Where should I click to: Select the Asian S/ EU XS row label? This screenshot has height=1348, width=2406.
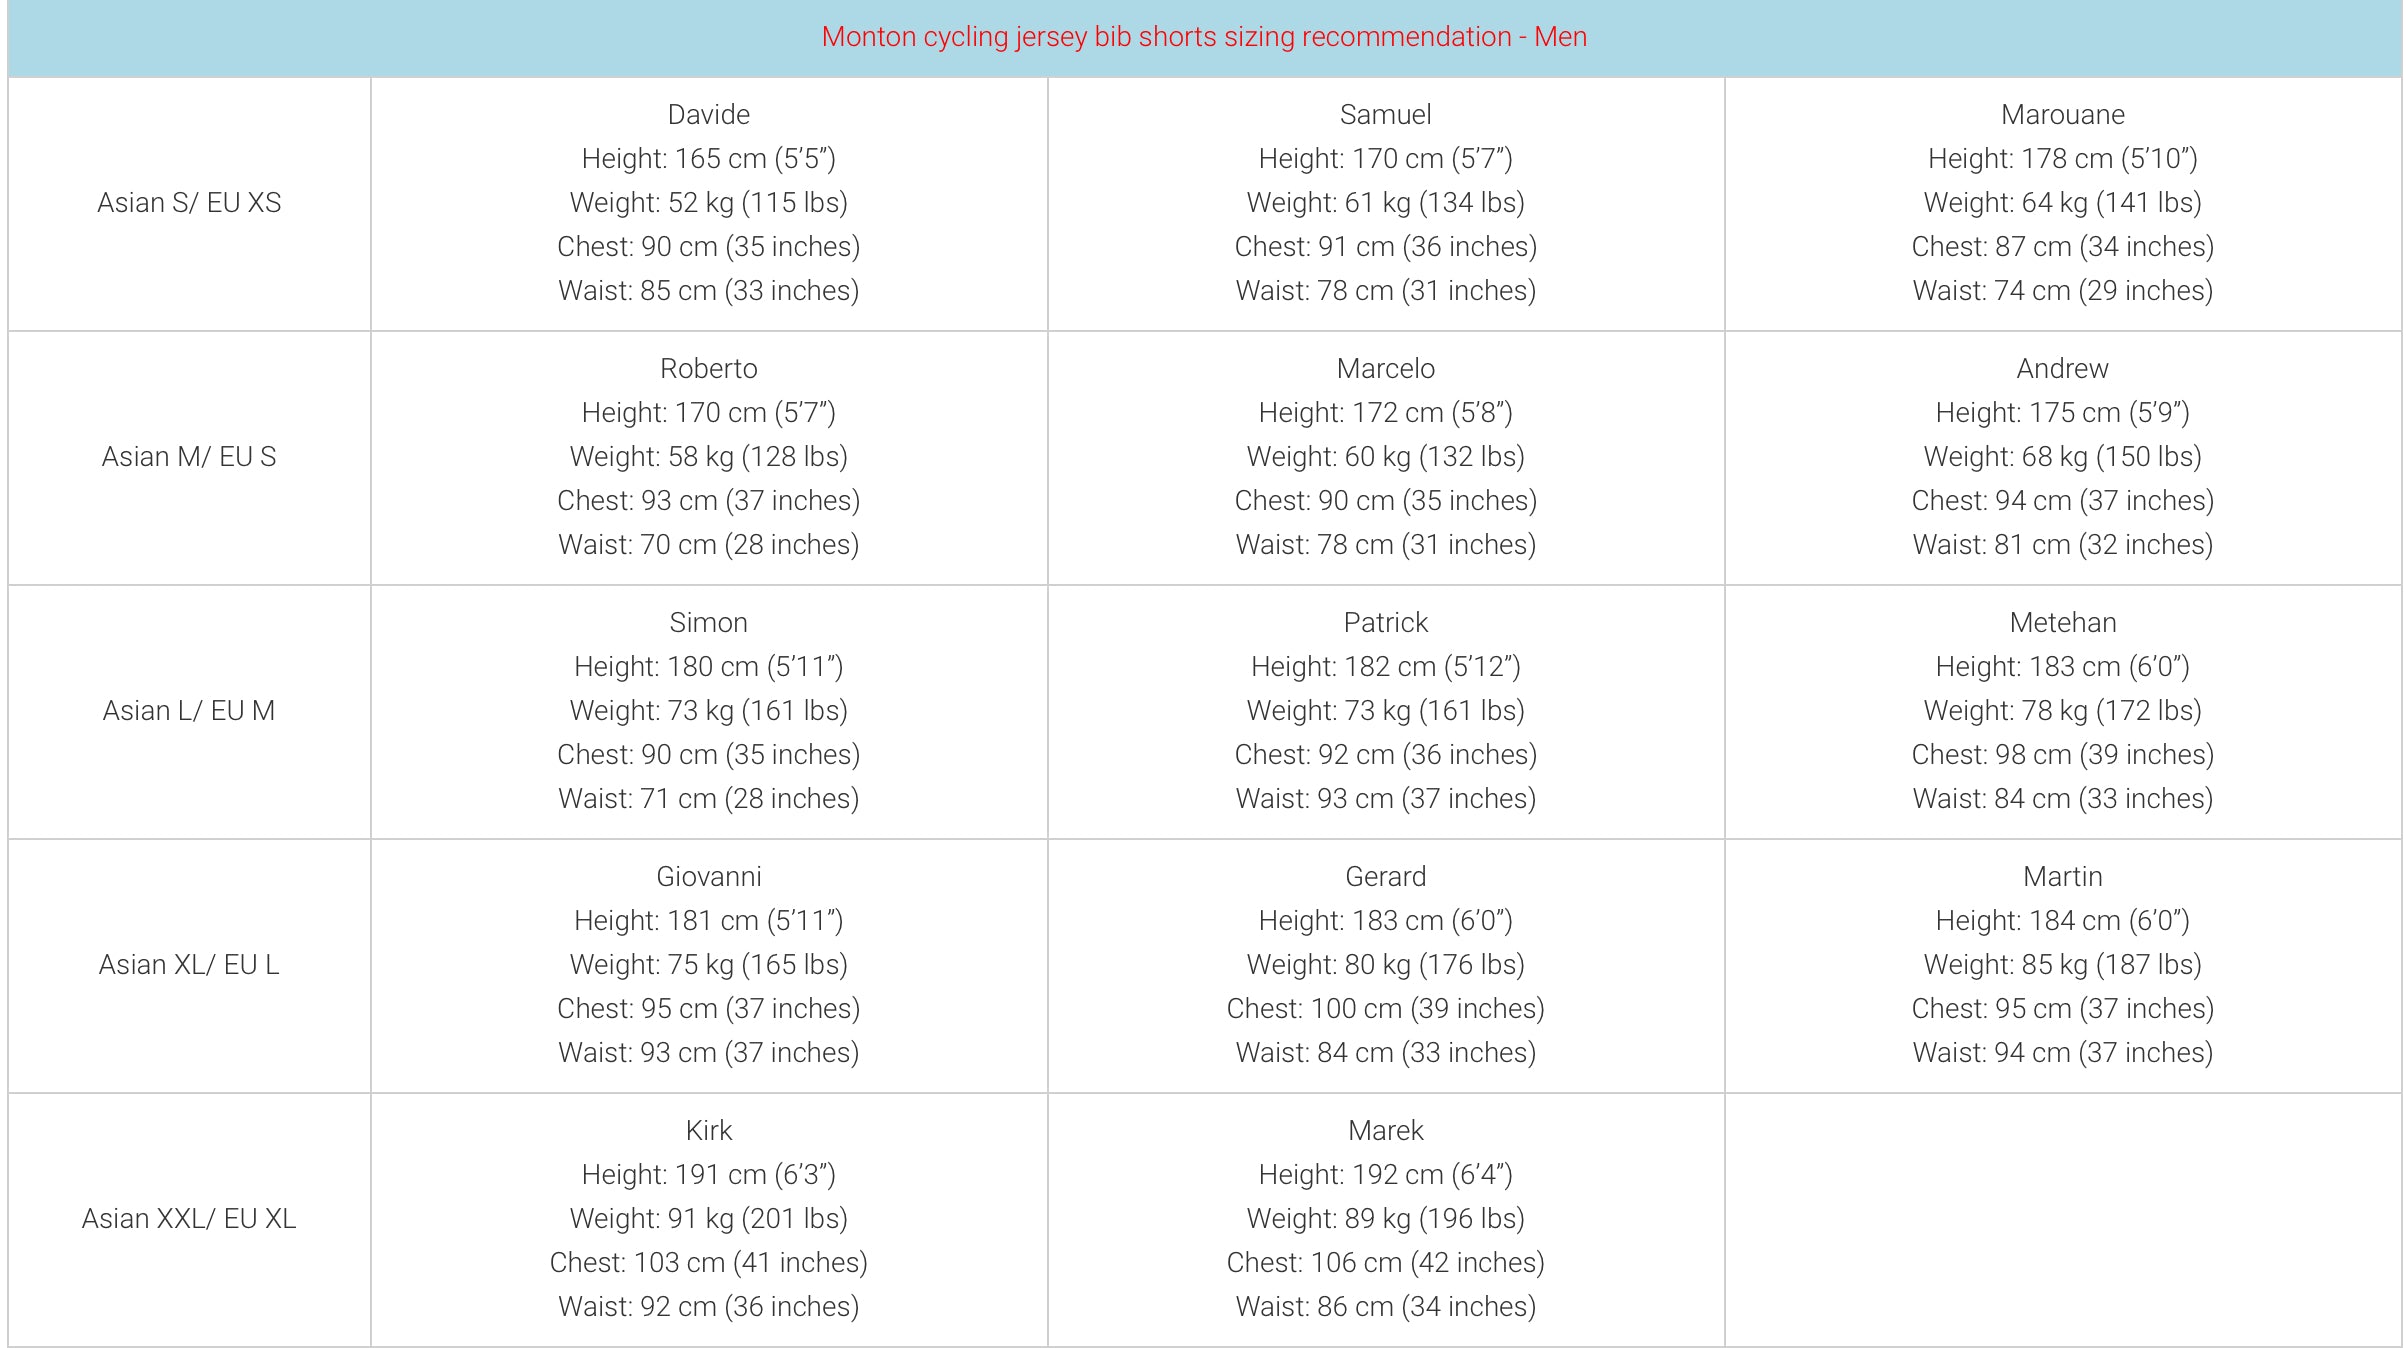point(189,203)
